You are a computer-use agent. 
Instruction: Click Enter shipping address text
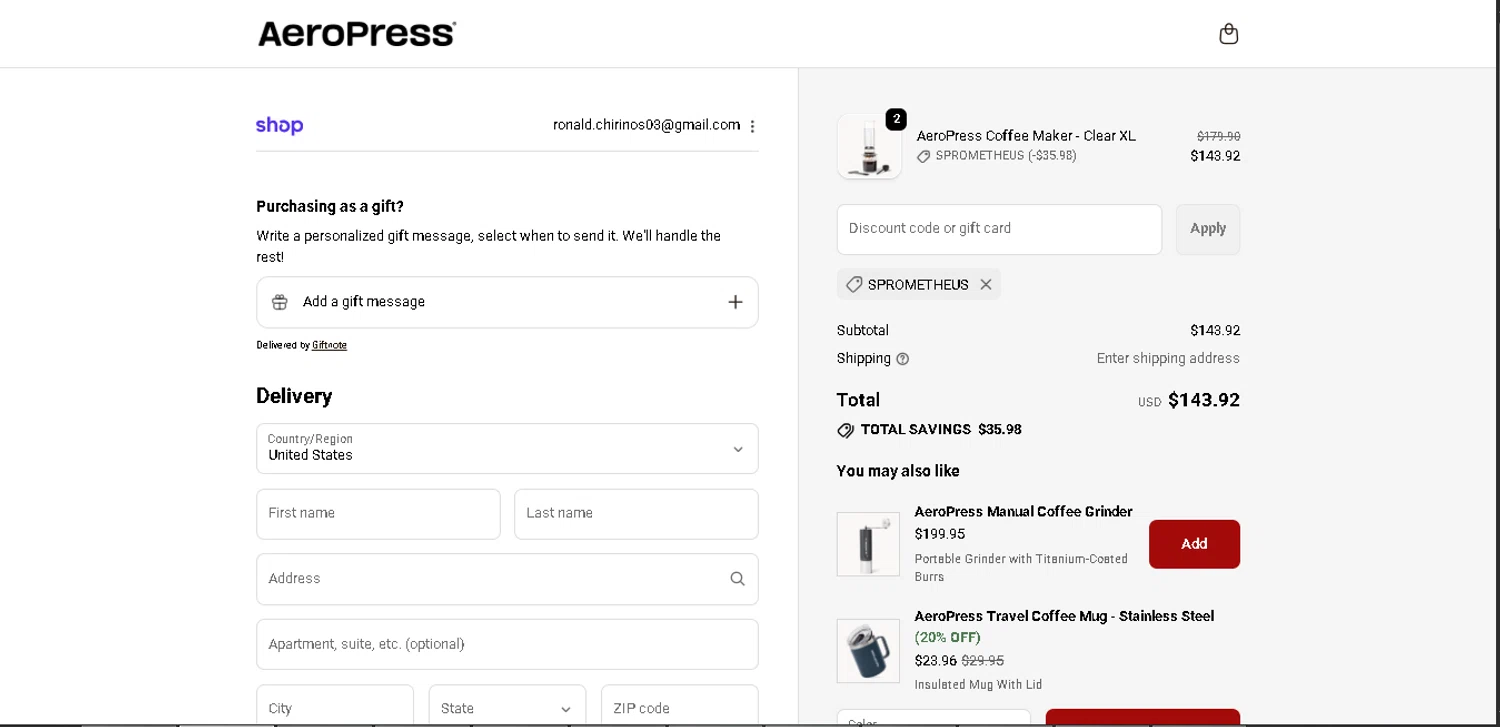coord(1168,358)
